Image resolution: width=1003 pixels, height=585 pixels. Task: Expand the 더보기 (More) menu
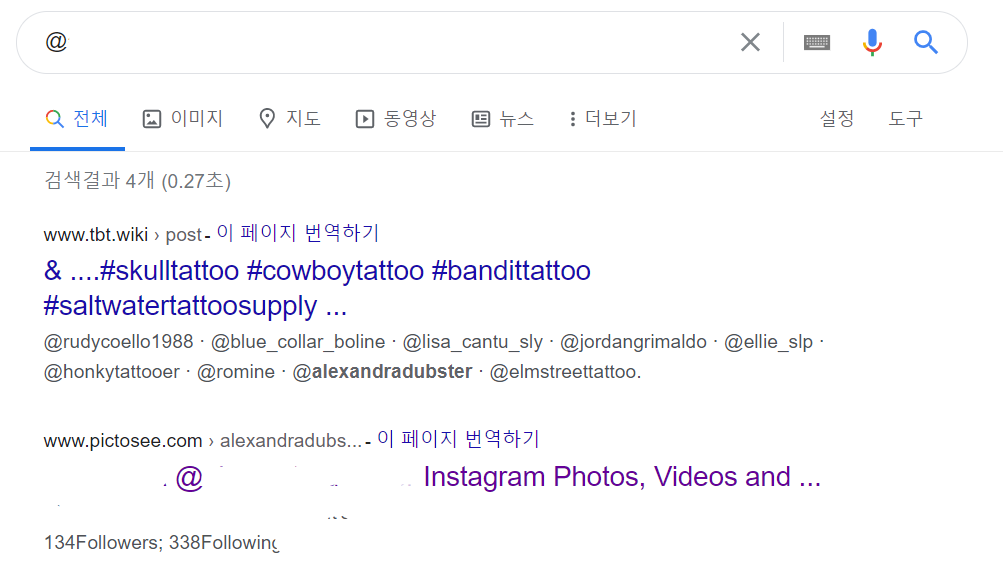pyautogui.click(x=602, y=119)
